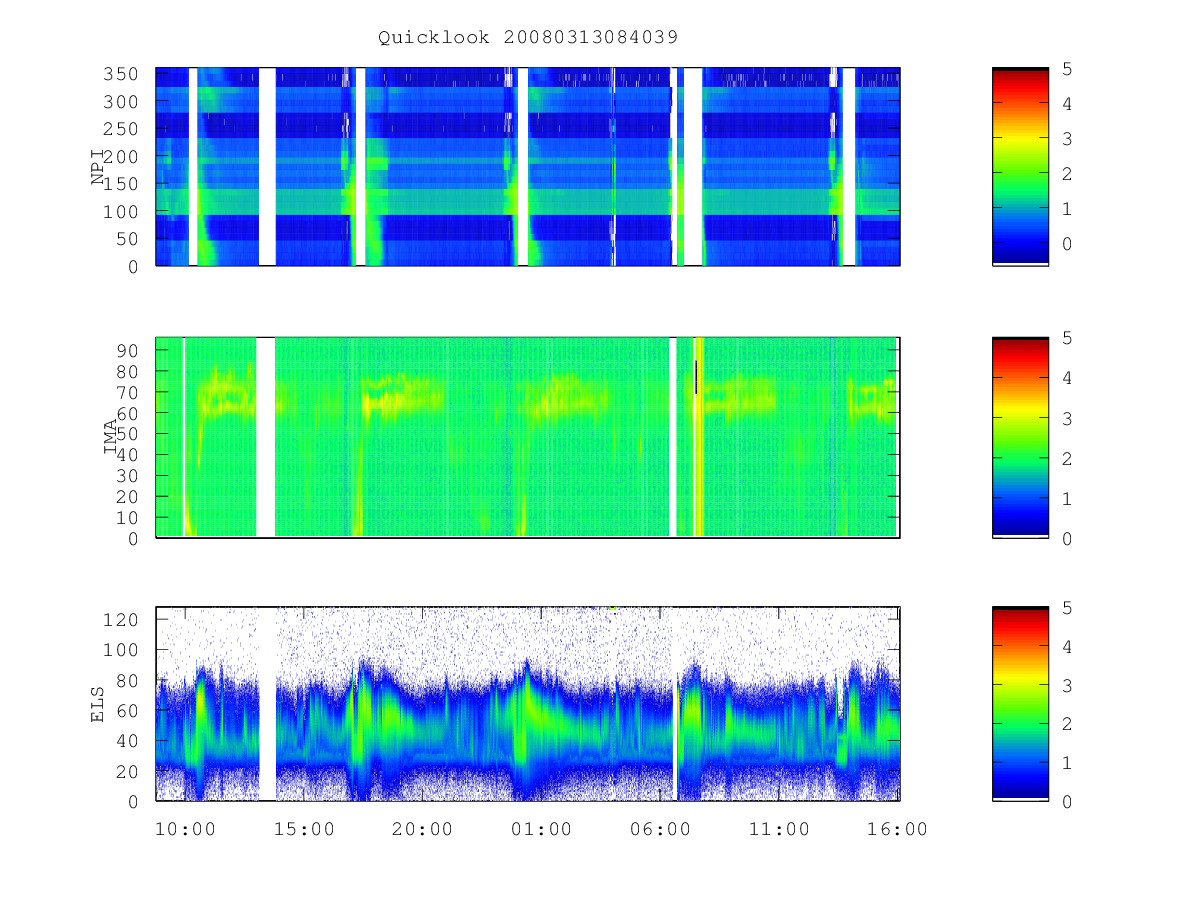Click the 01:00 time axis label
Image resolution: width=1200 pixels, height=900 pixels.
542,829
